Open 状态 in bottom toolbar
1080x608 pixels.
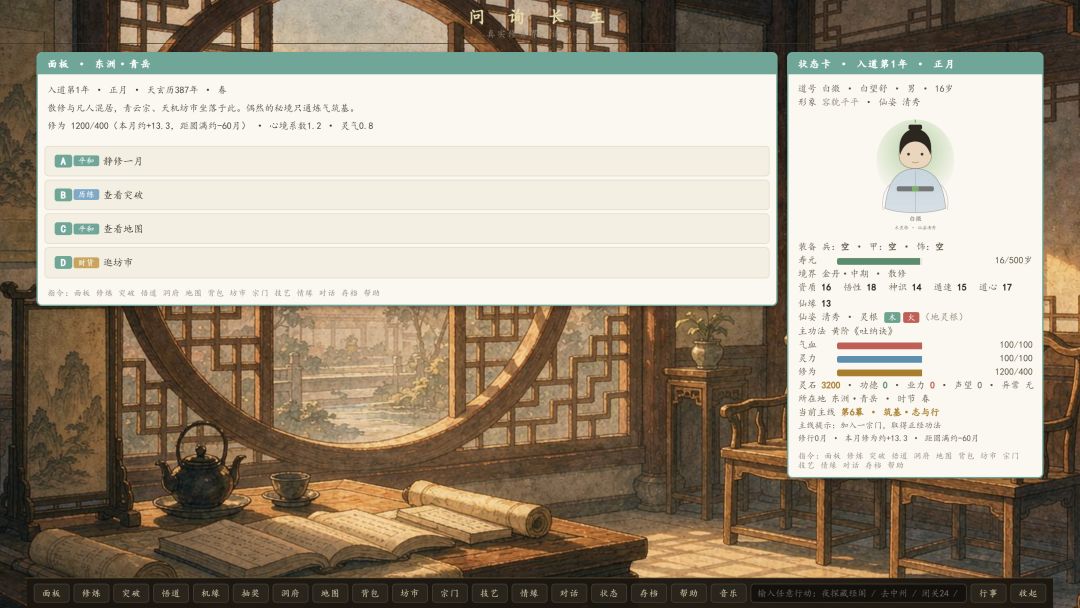(x=609, y=593)
